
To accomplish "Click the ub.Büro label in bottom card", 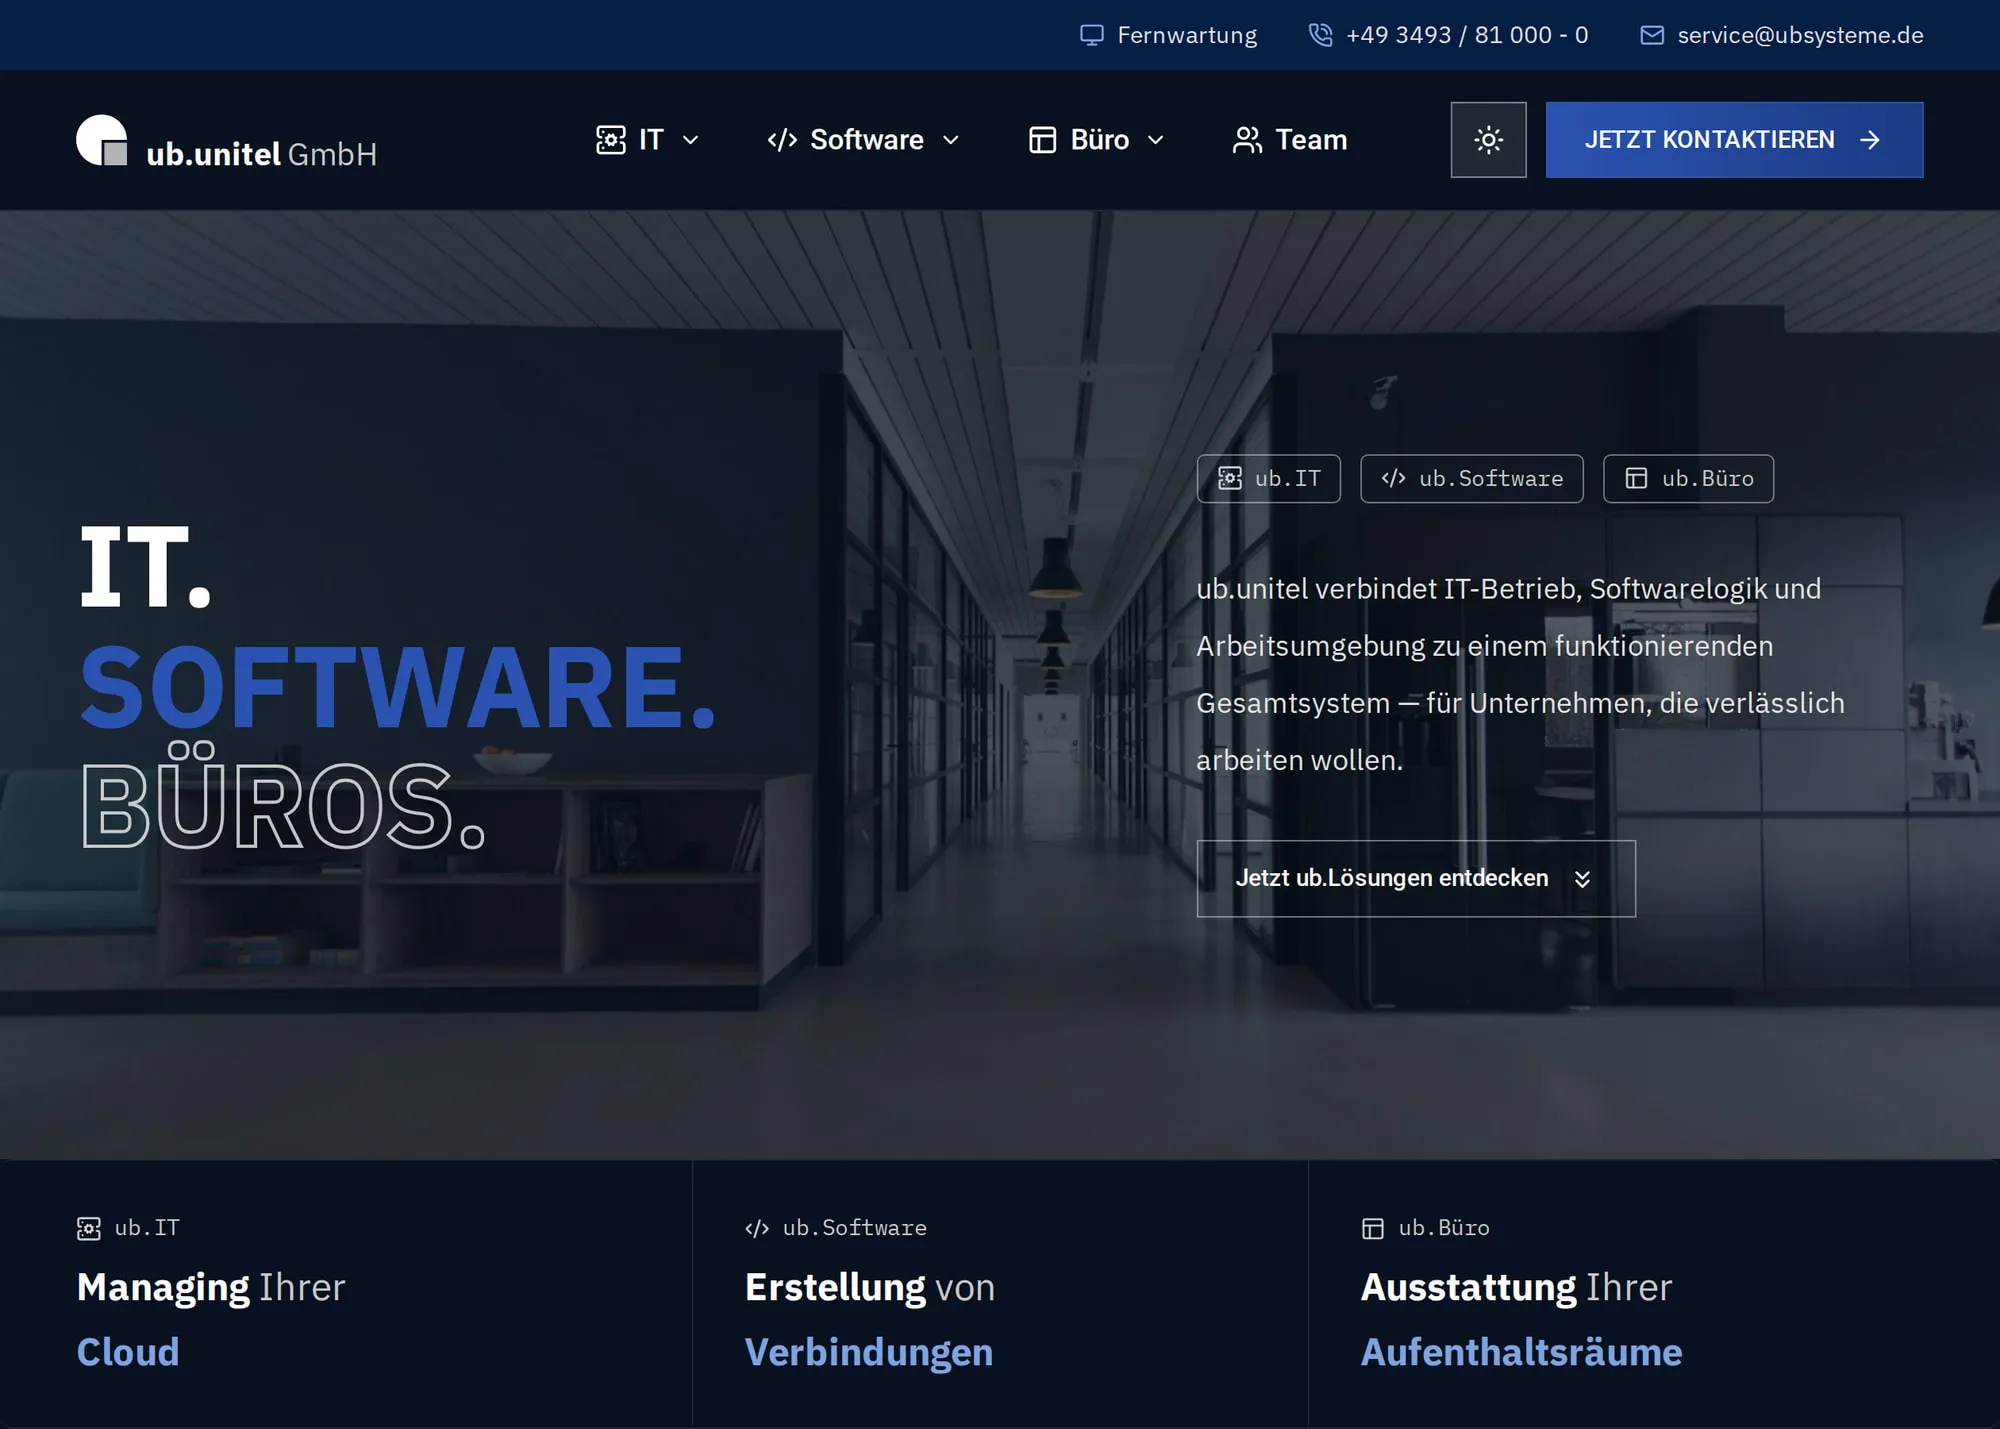I will click(1444, 1228).
